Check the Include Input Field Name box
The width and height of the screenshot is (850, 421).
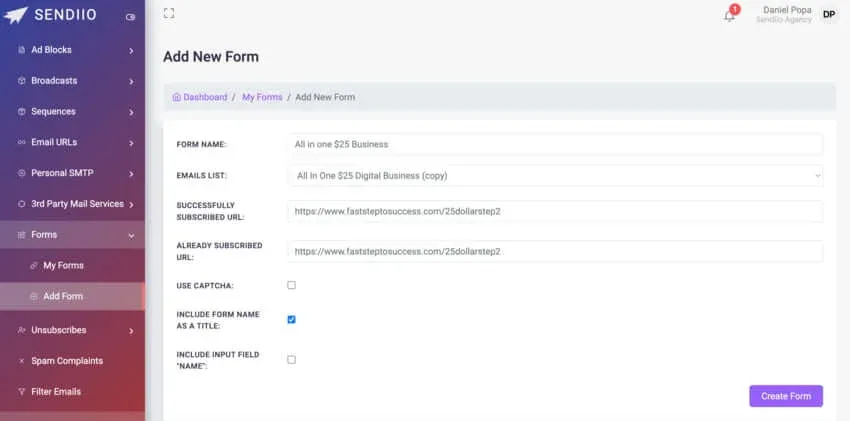(x=292, y=360)
